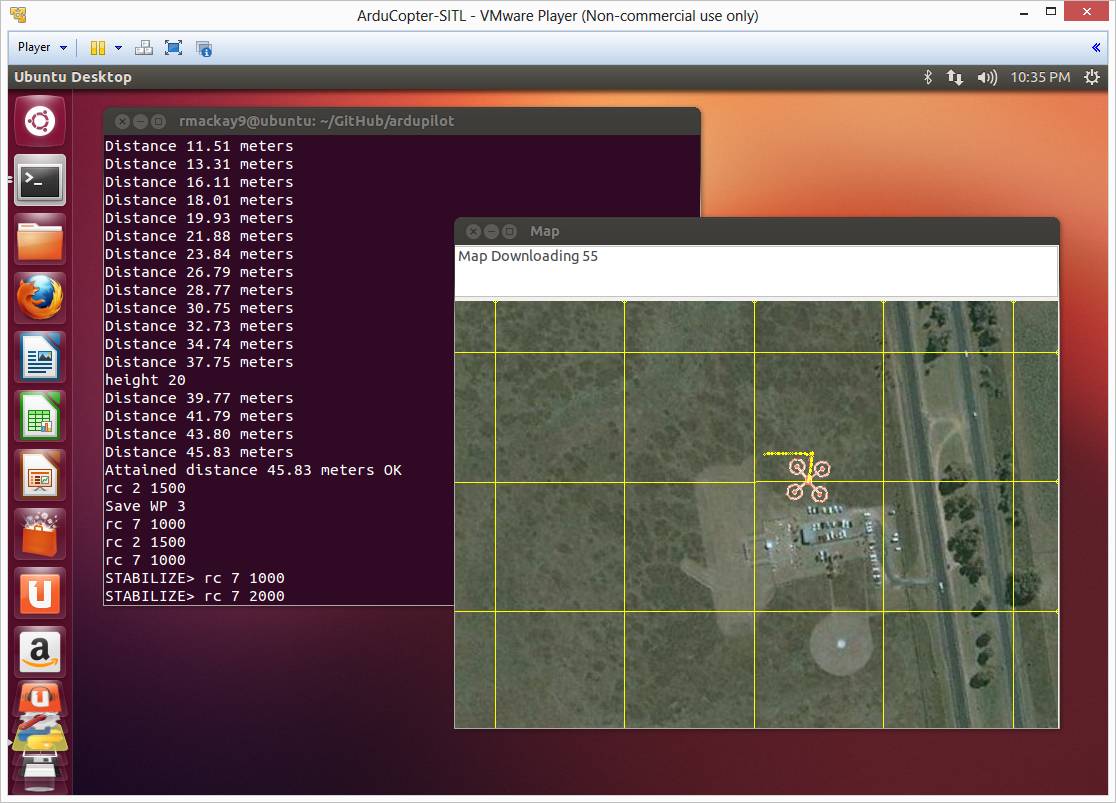Open Terminal from the launcher

point(40,181)
